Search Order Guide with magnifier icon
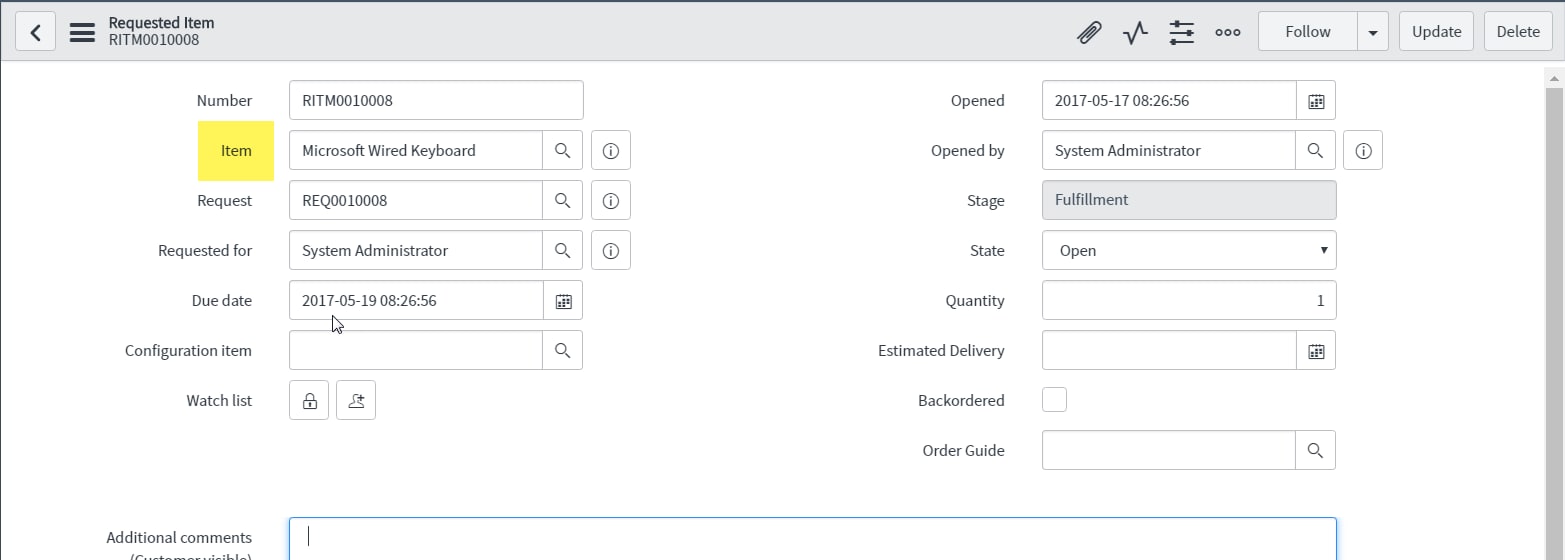Viewport: 1565px width, 560px height. (1316, 450)
